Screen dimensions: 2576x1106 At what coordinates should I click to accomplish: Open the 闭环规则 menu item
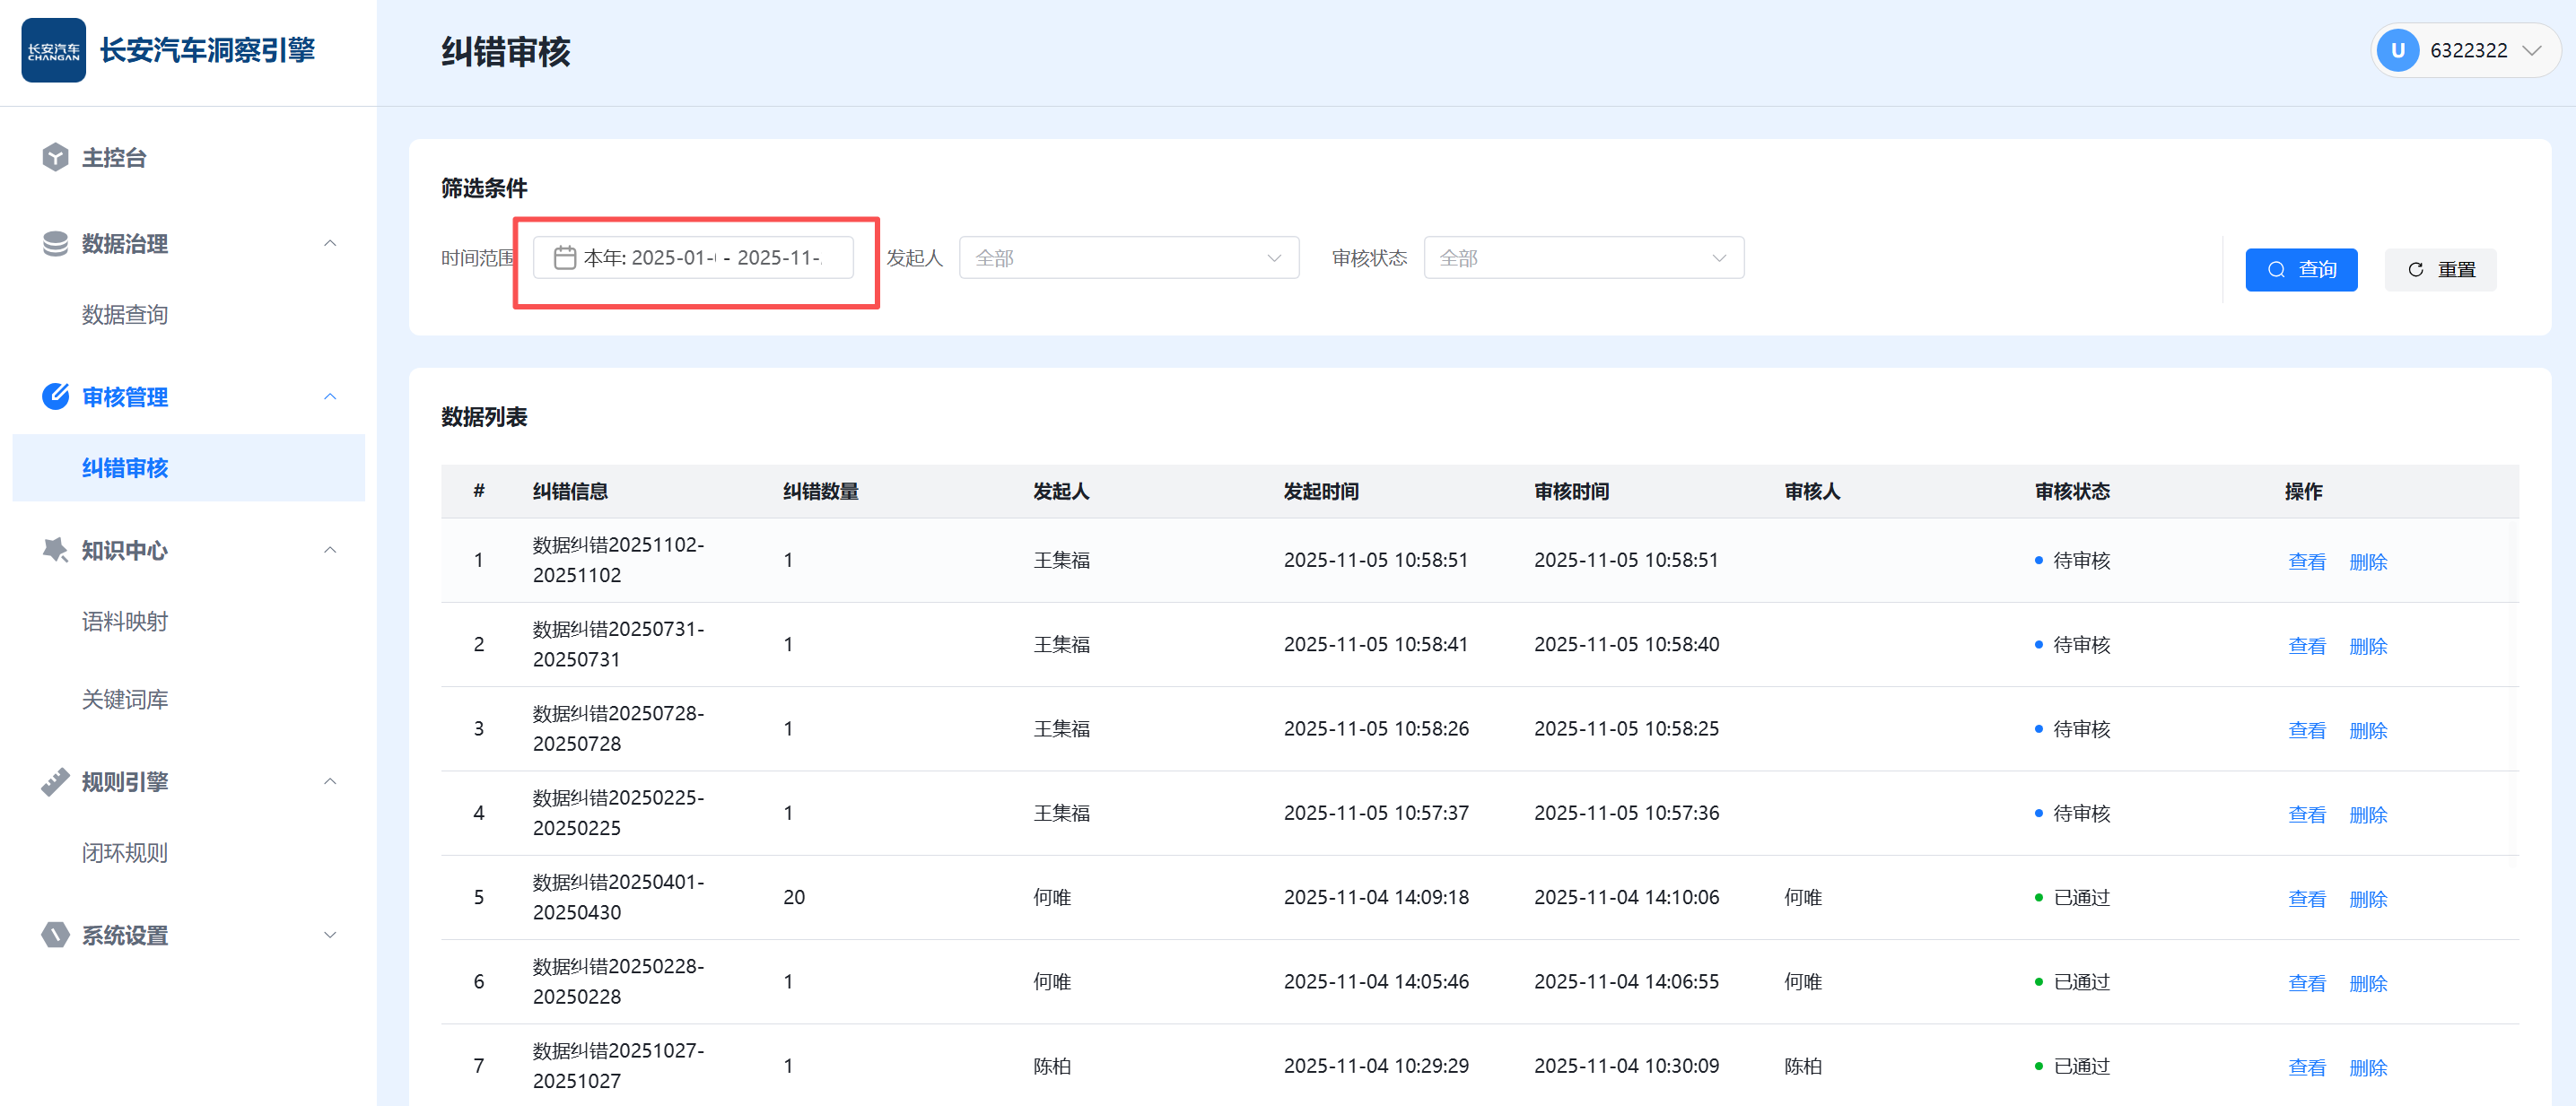(125, 852)
